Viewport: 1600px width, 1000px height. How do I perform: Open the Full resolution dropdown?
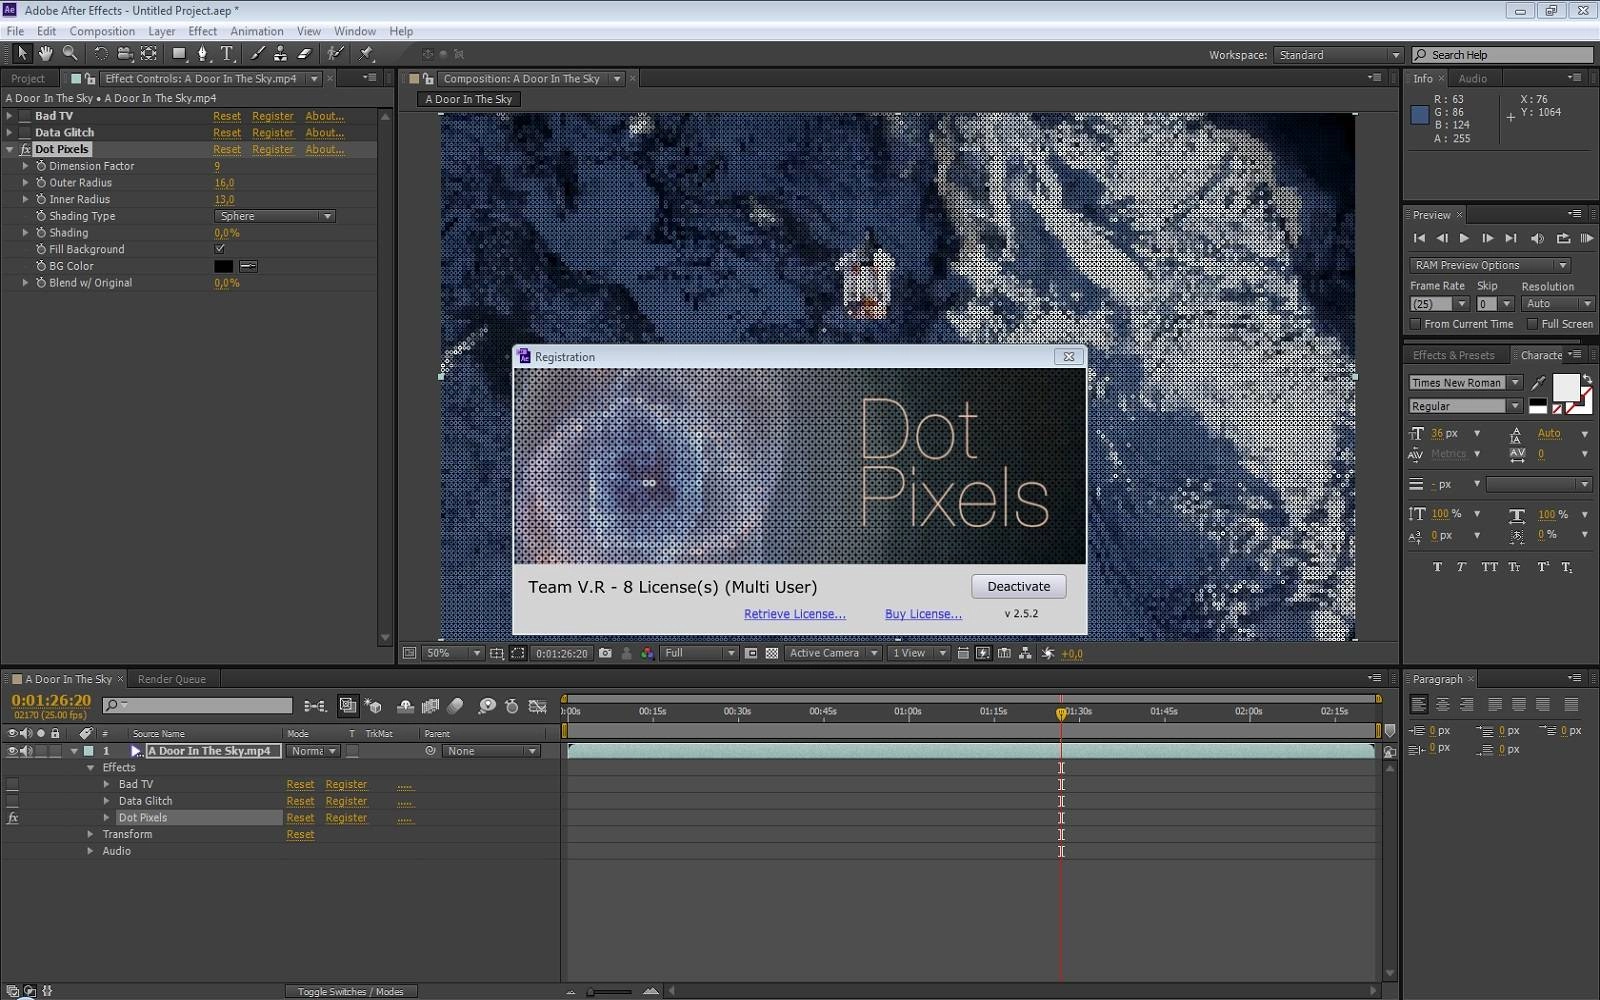coord(699,653)
